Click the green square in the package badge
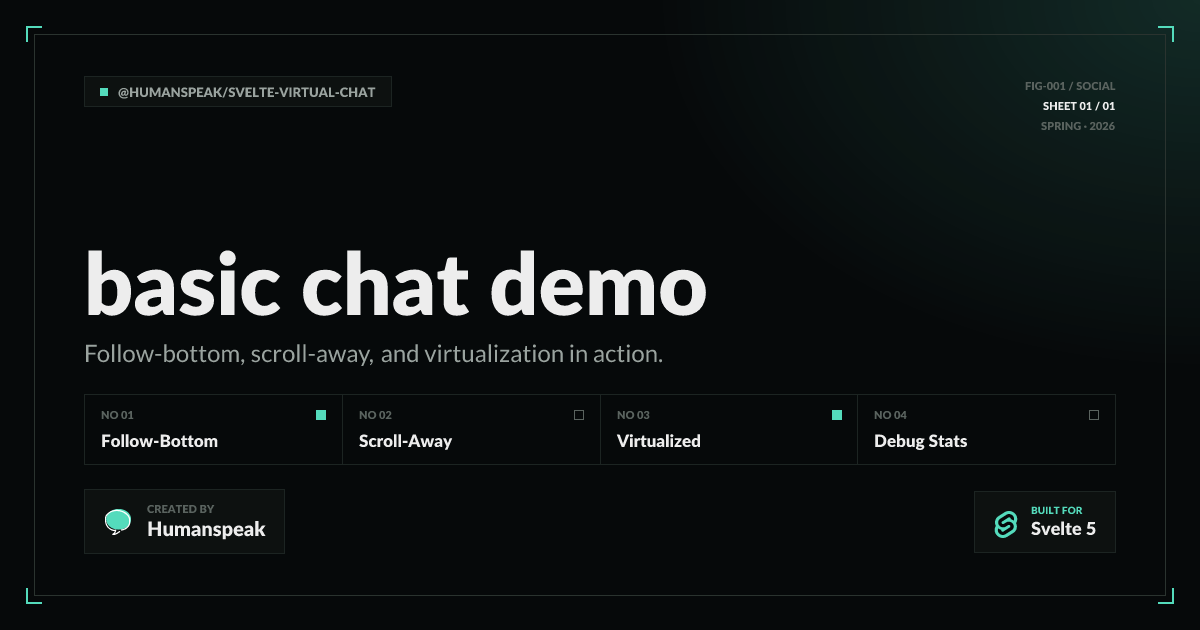The image size is (1200, 630). [x=104, y=92]
